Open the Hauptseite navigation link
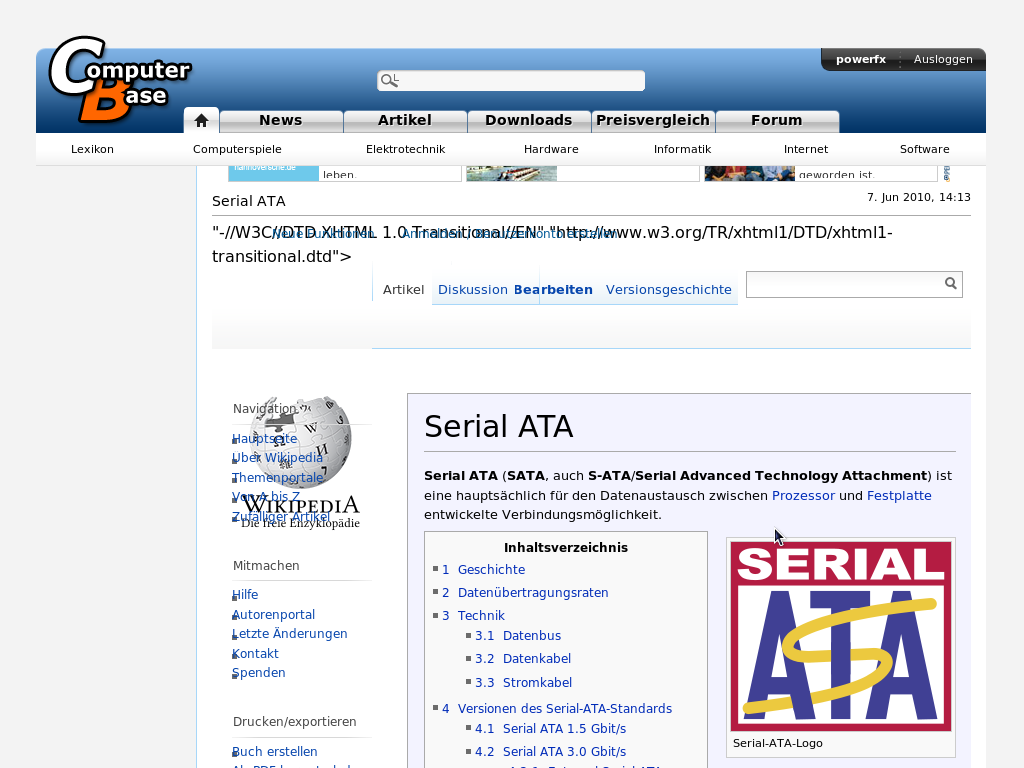 264,439
